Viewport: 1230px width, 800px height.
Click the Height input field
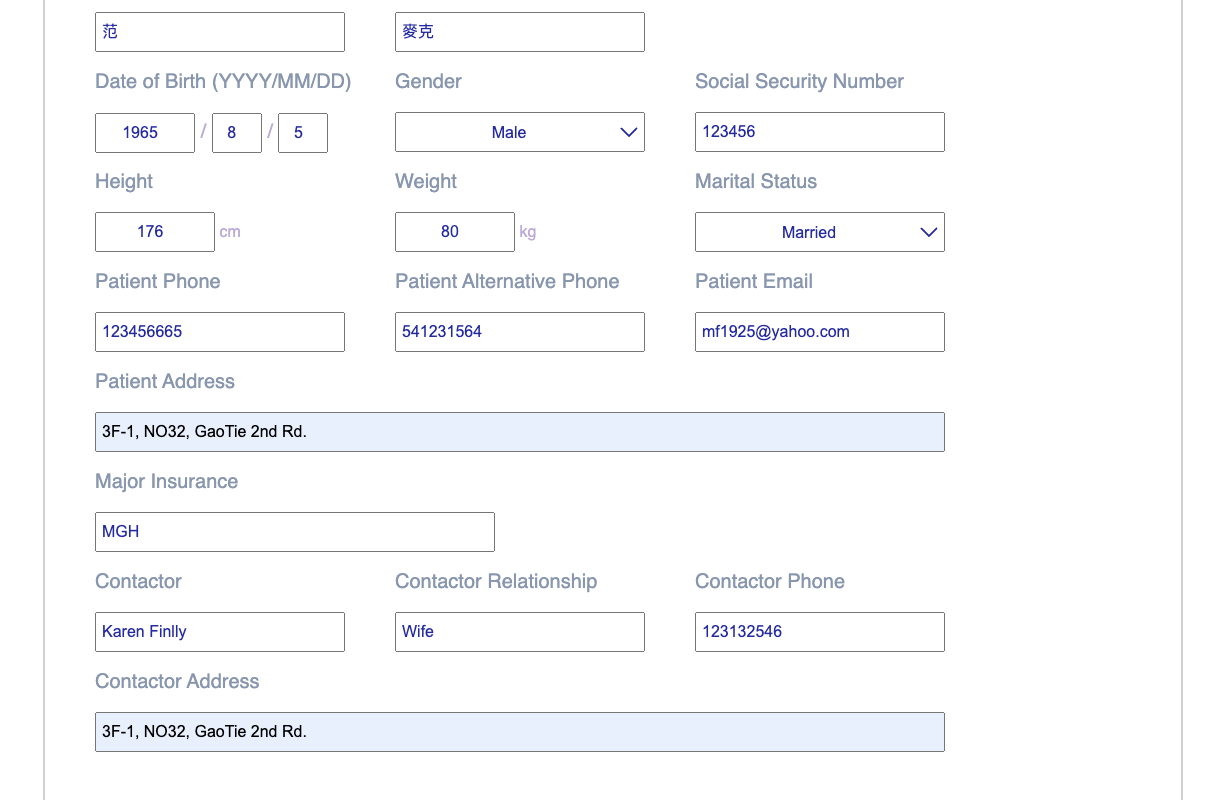pyautogui.click(x=155, y=232)
